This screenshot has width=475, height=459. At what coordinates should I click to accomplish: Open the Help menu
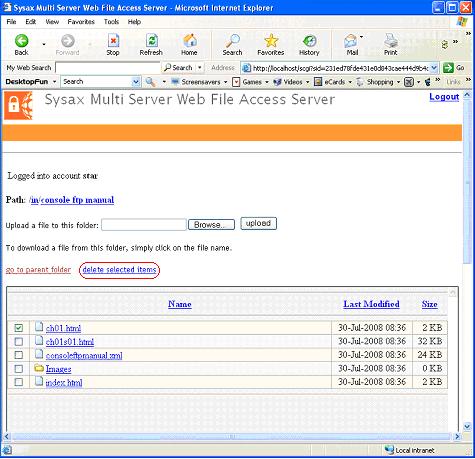click(x=134, y=22)
